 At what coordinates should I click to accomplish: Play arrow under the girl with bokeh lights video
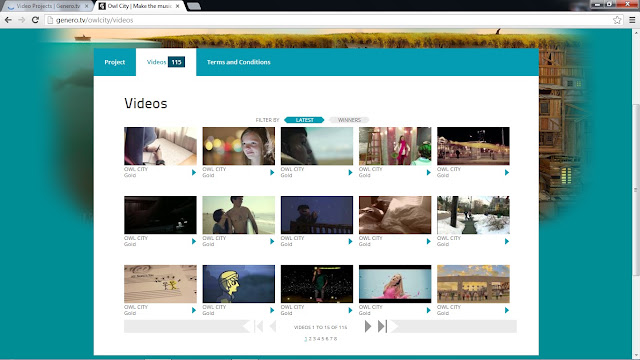[272, 173]
